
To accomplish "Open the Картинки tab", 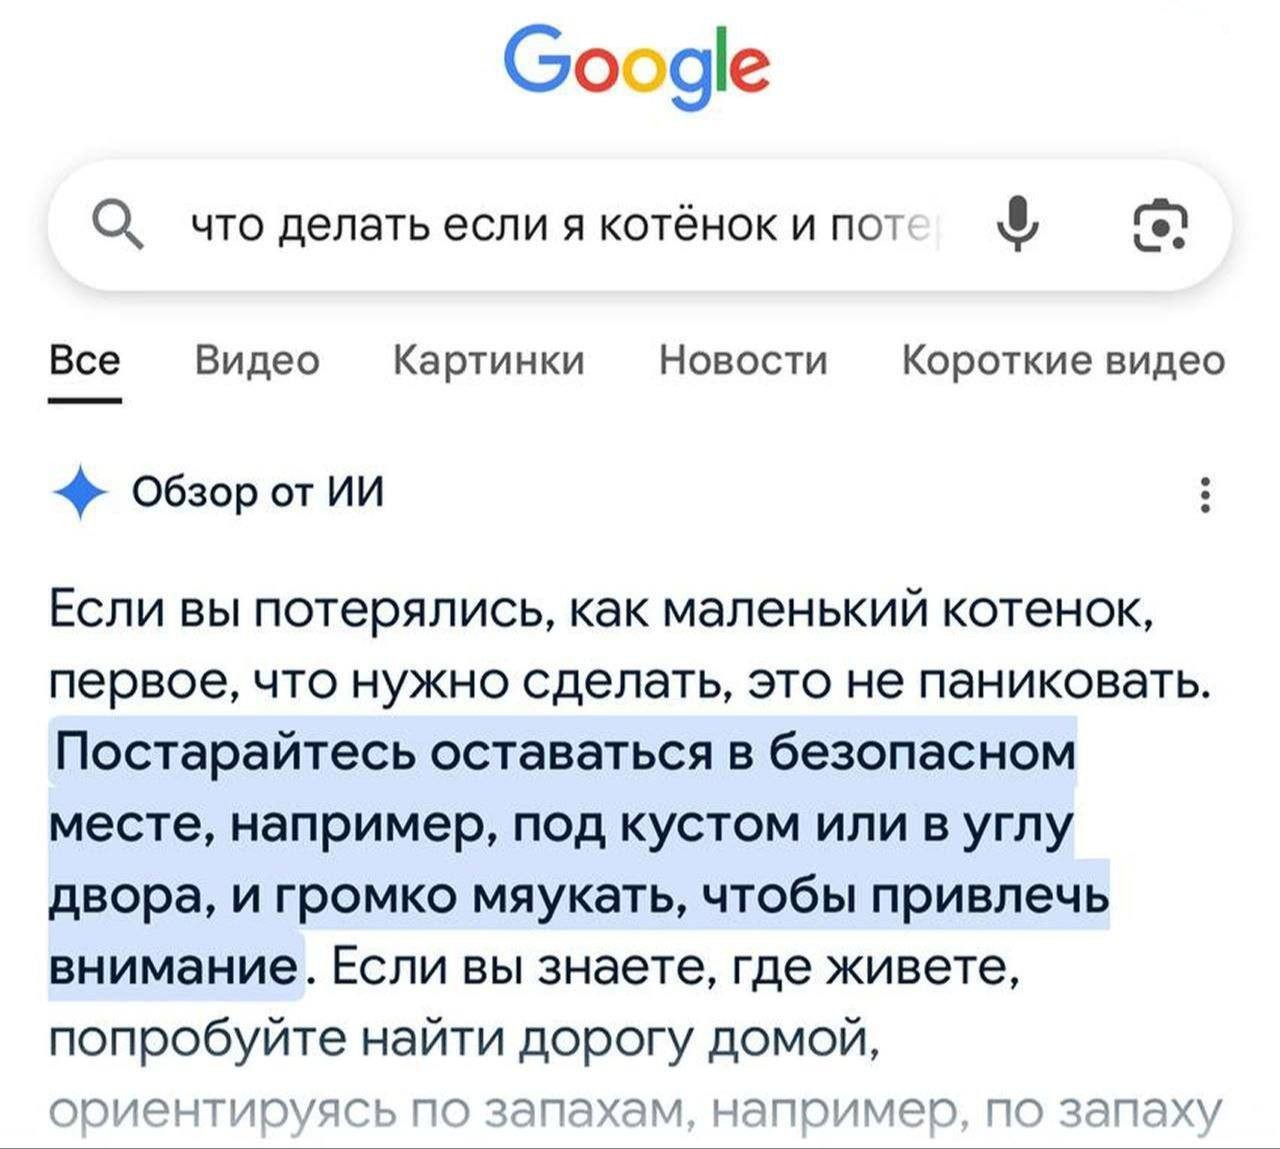I will [489, 360].
